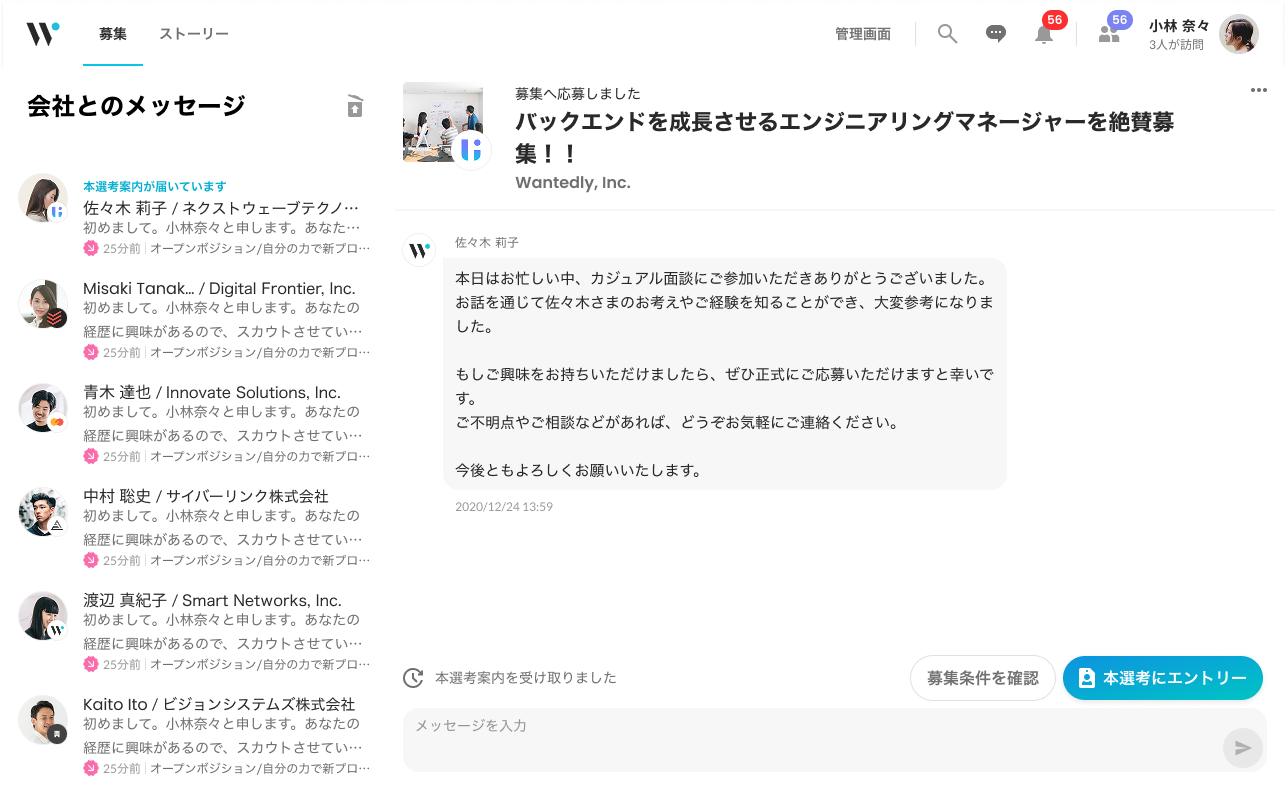Switch to the ストーリー tab

(x=194, y=33)
